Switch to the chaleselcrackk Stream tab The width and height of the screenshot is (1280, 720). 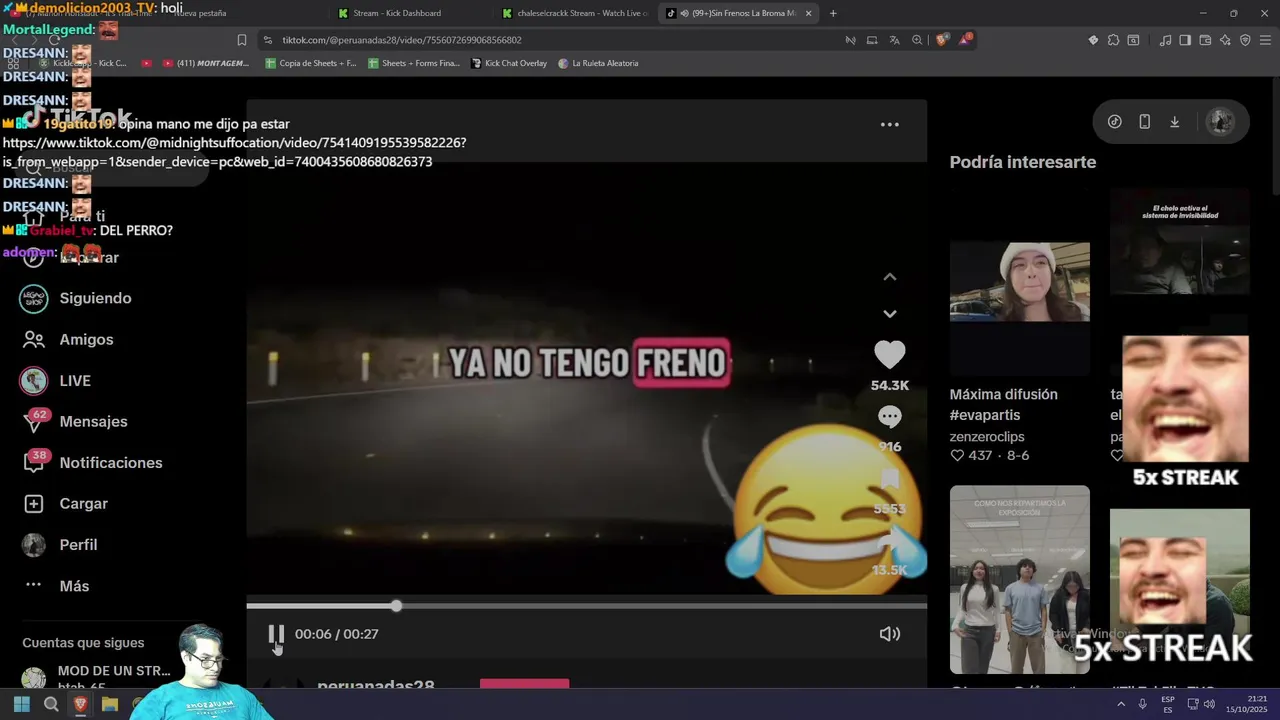575,13
